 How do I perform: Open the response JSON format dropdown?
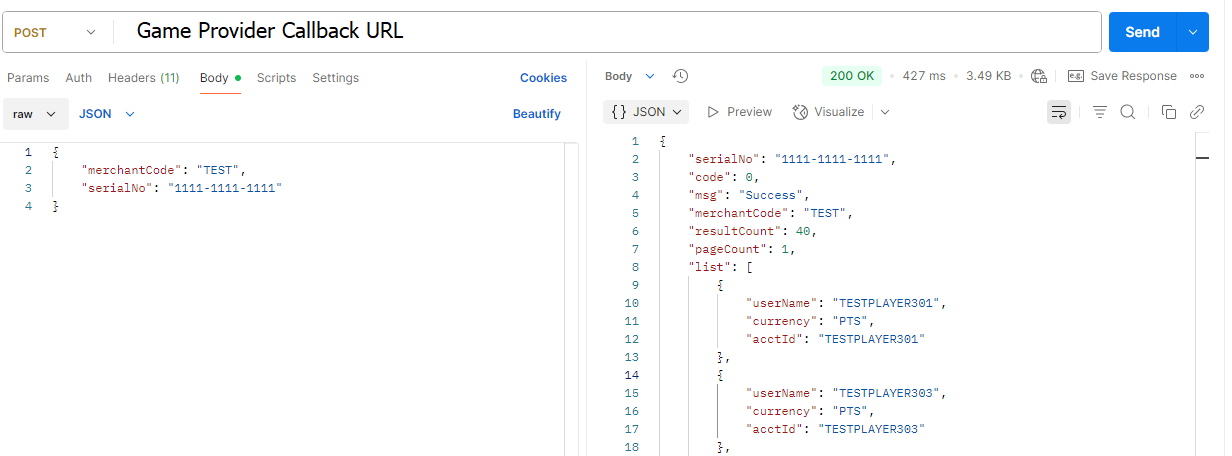click(647, 112)
